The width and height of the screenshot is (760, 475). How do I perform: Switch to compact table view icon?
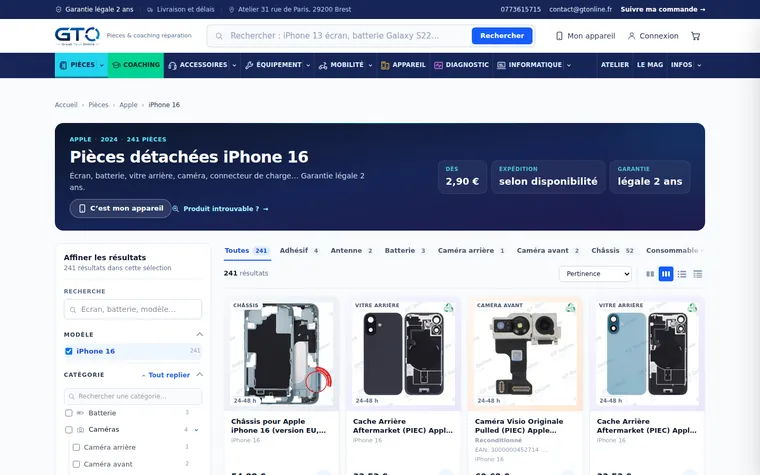coord(697,274)
